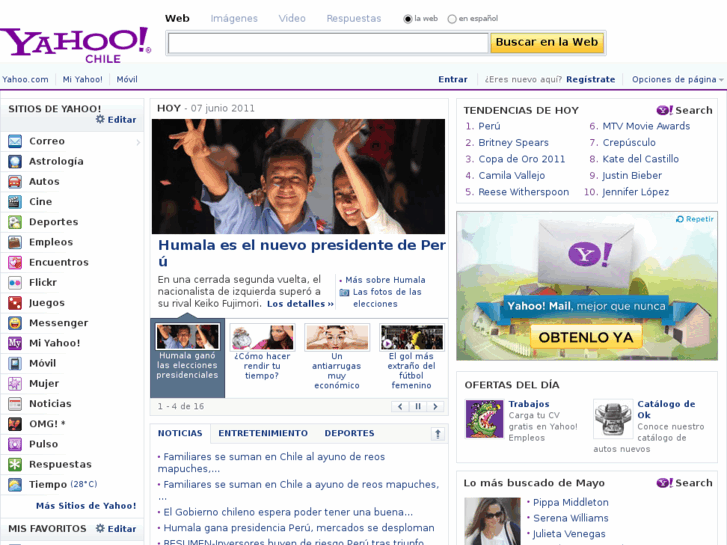Click the OBTENLO YA button

(586, 337)
